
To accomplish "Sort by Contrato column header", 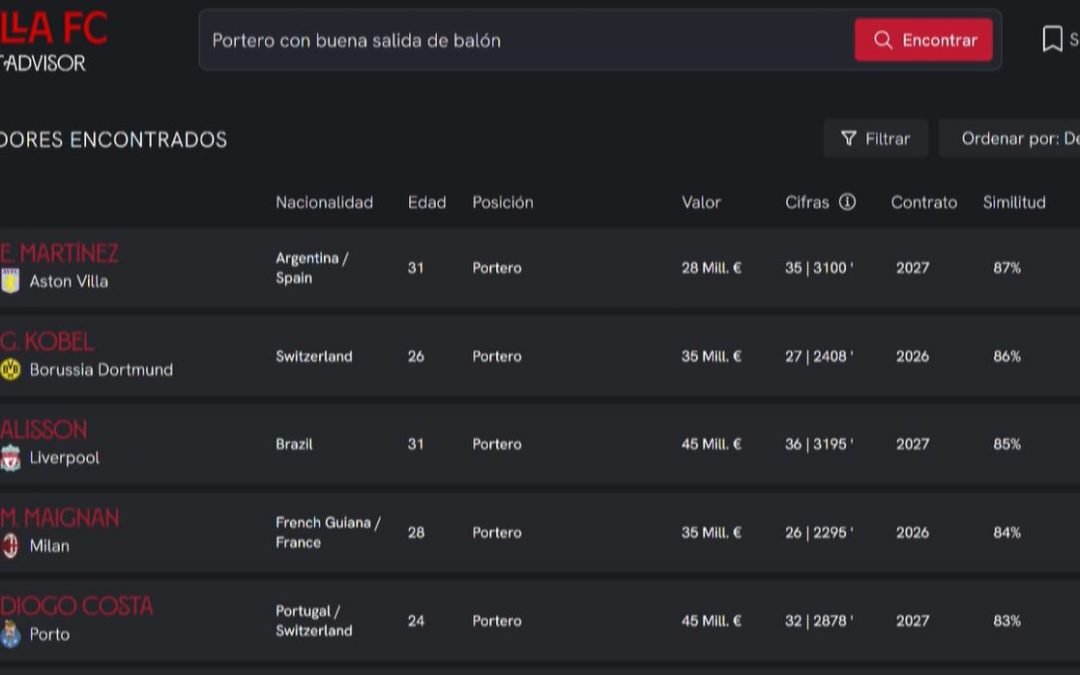I will click(x=924, y=202).
